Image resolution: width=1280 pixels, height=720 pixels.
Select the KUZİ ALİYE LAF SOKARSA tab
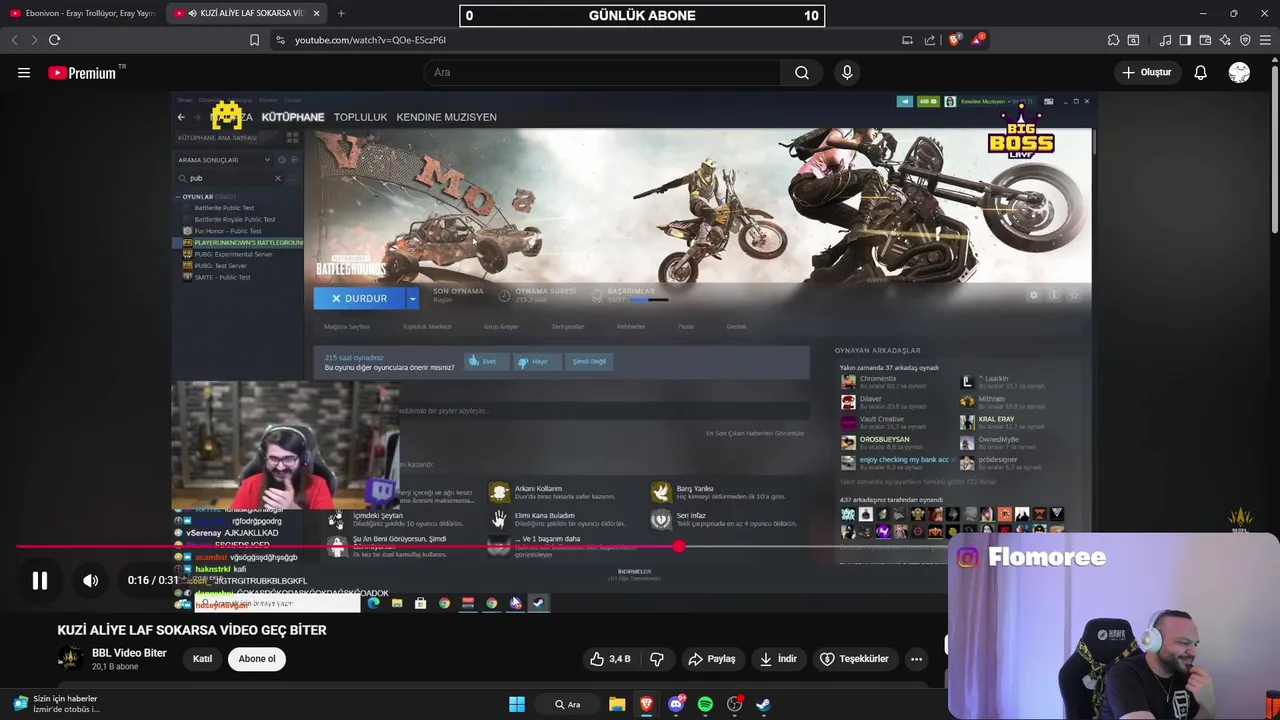[246, 13]
